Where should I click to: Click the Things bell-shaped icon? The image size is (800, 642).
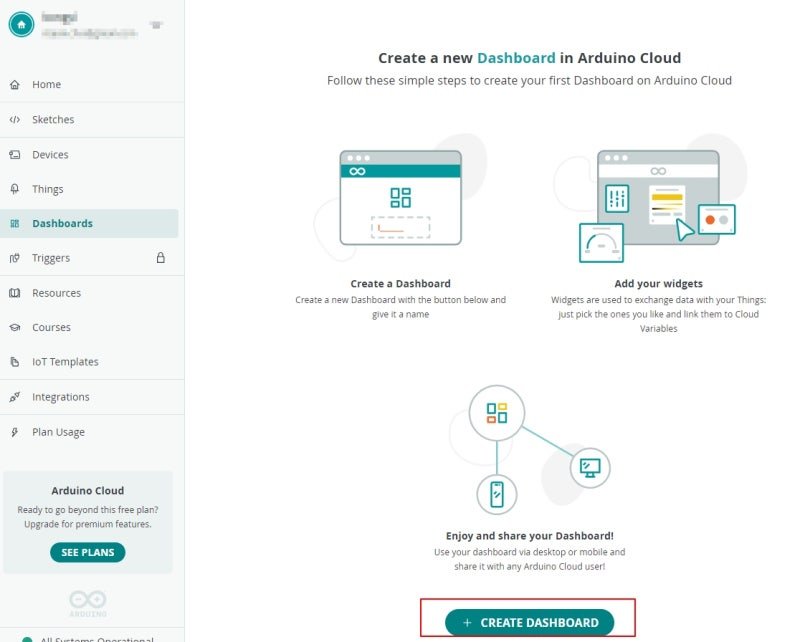(15, 189)
